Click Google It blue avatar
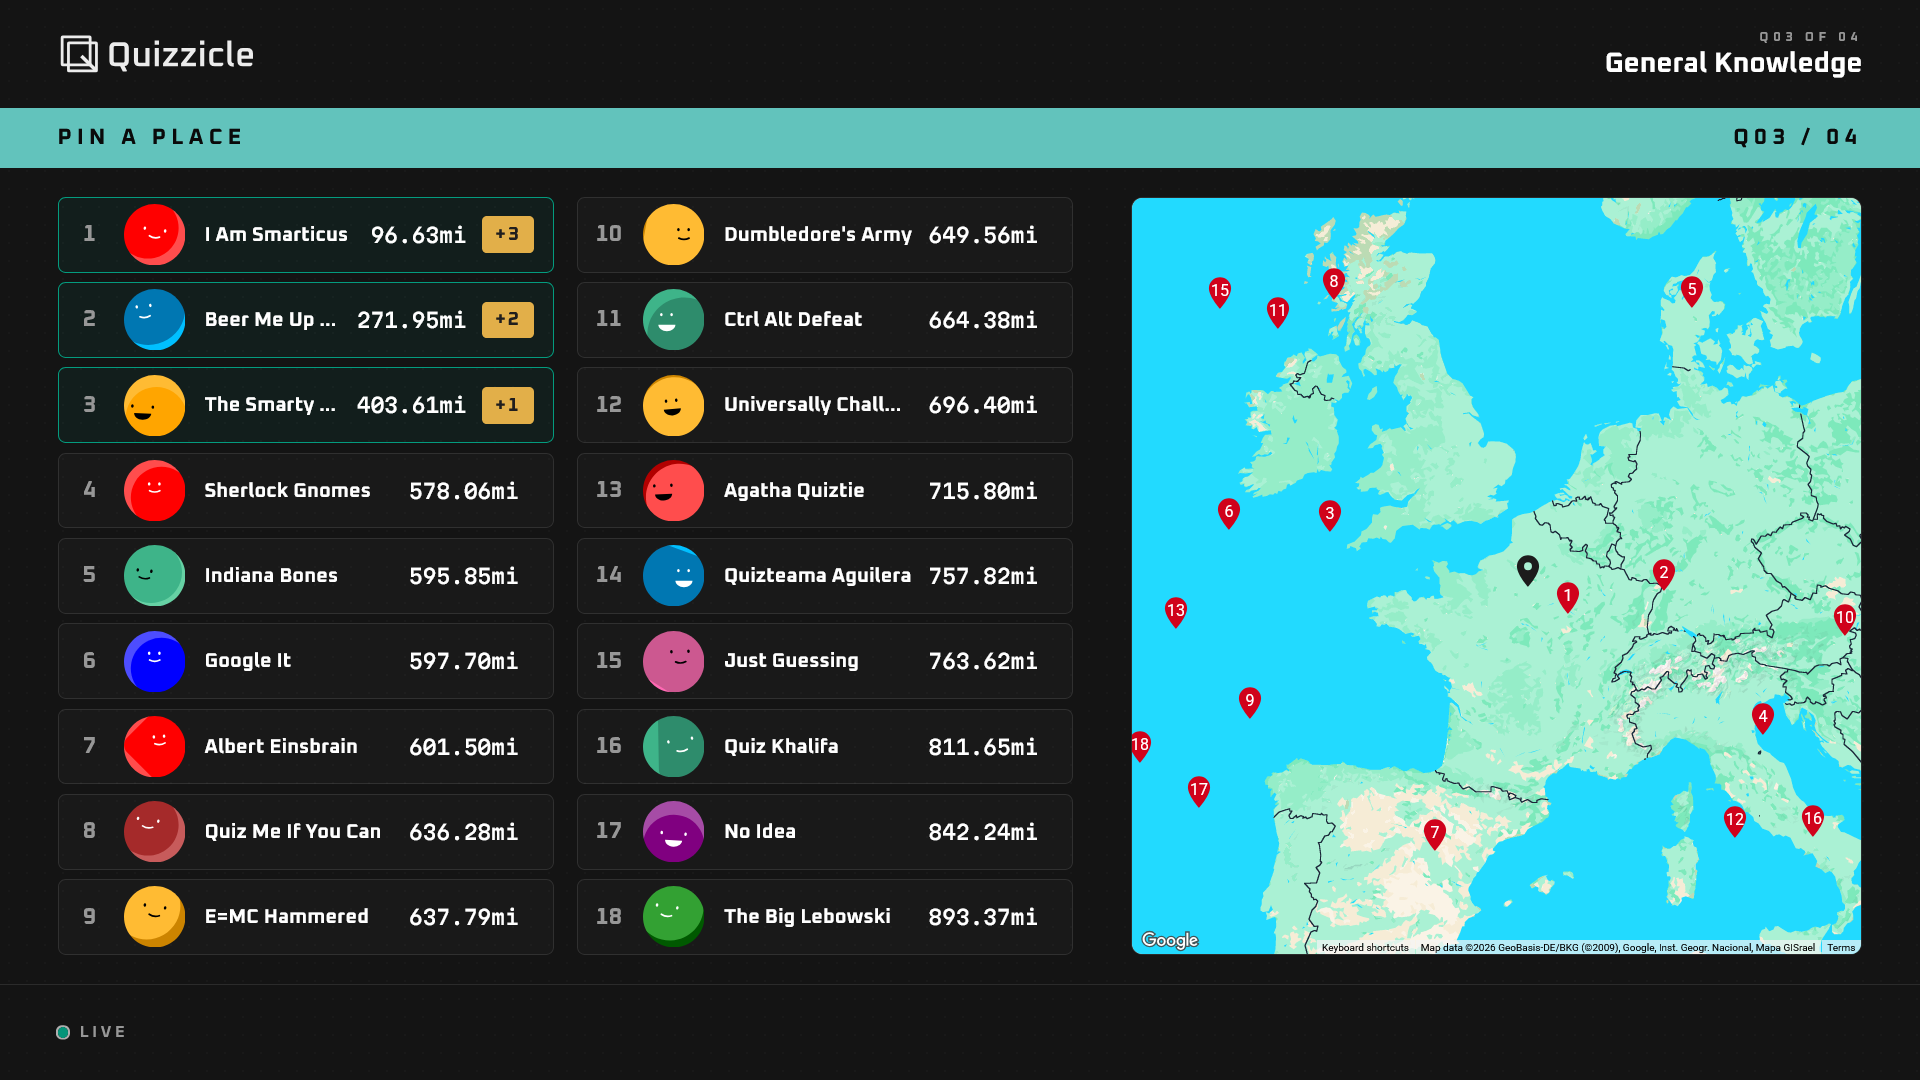This screenshot has width=1920, height=1080. [x=154, y=661]
